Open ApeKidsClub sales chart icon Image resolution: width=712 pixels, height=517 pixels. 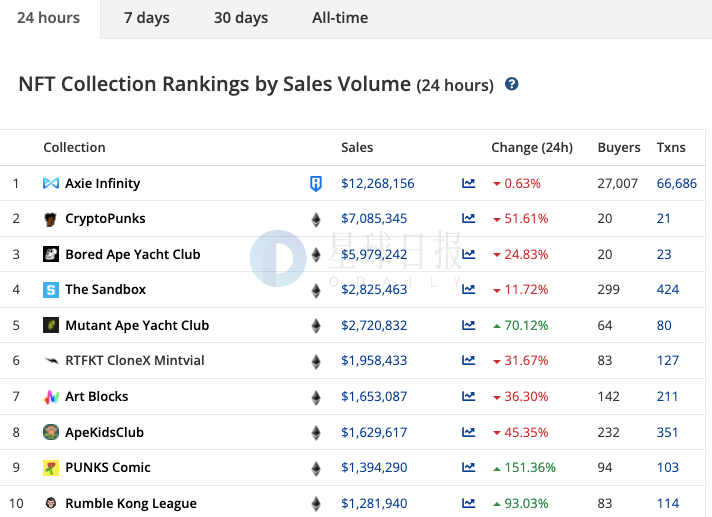(x=468, y=432)
